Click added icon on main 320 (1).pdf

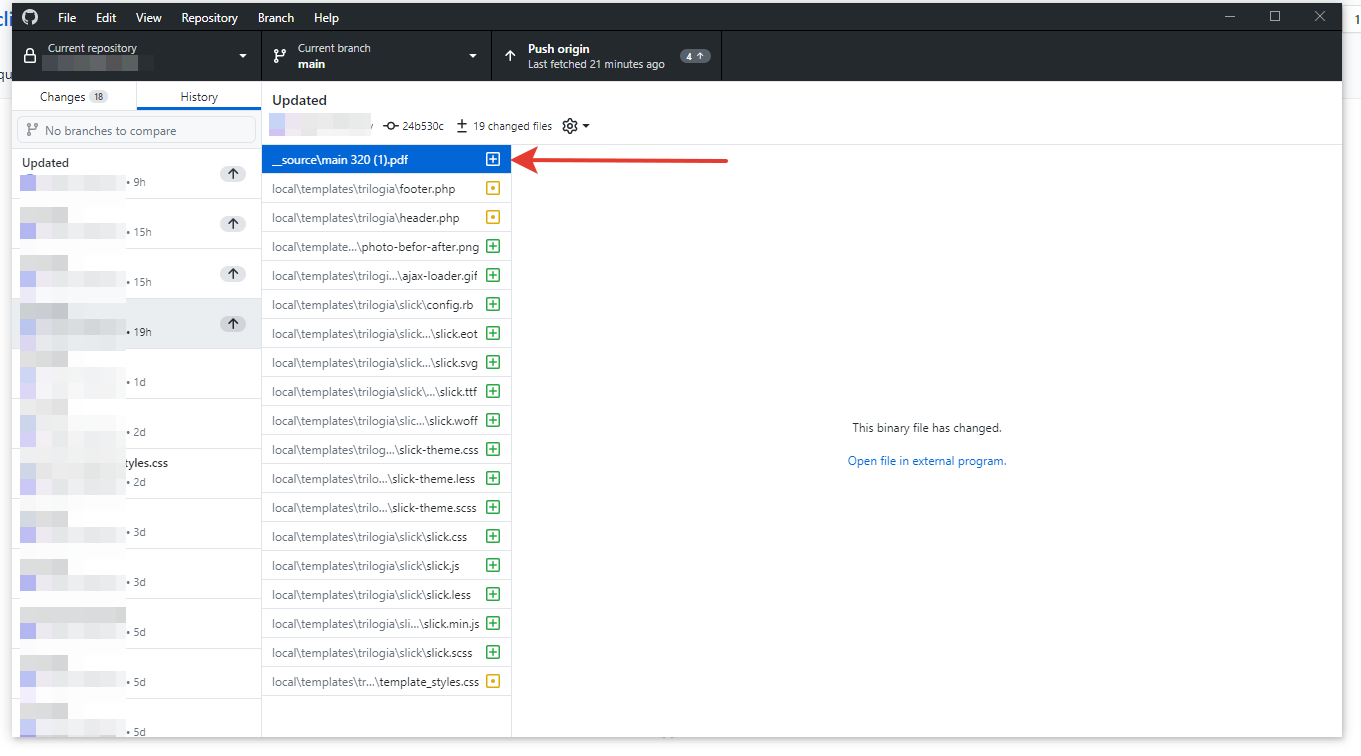click(492, 159)
